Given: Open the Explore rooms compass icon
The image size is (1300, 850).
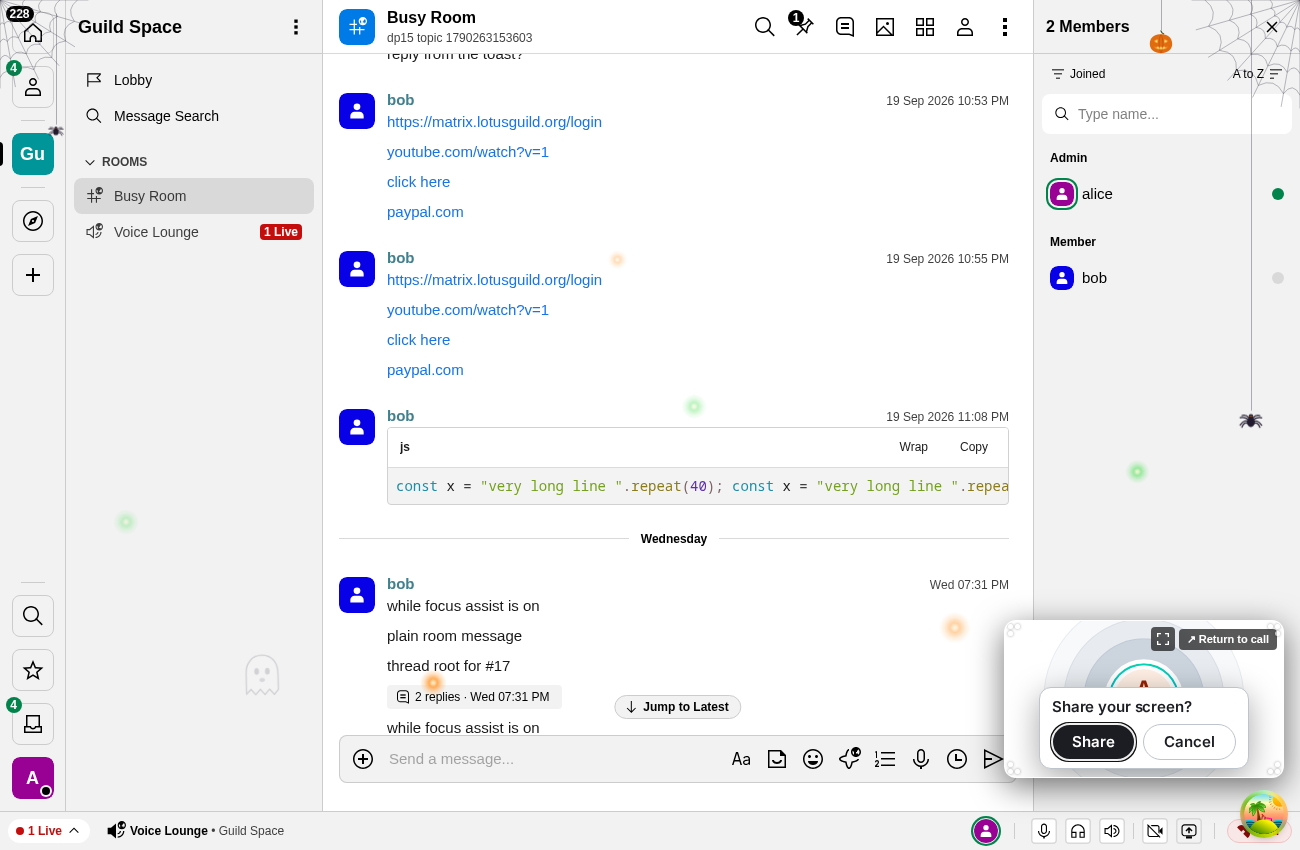Looking at the screenshot, I should click(33, 221).
